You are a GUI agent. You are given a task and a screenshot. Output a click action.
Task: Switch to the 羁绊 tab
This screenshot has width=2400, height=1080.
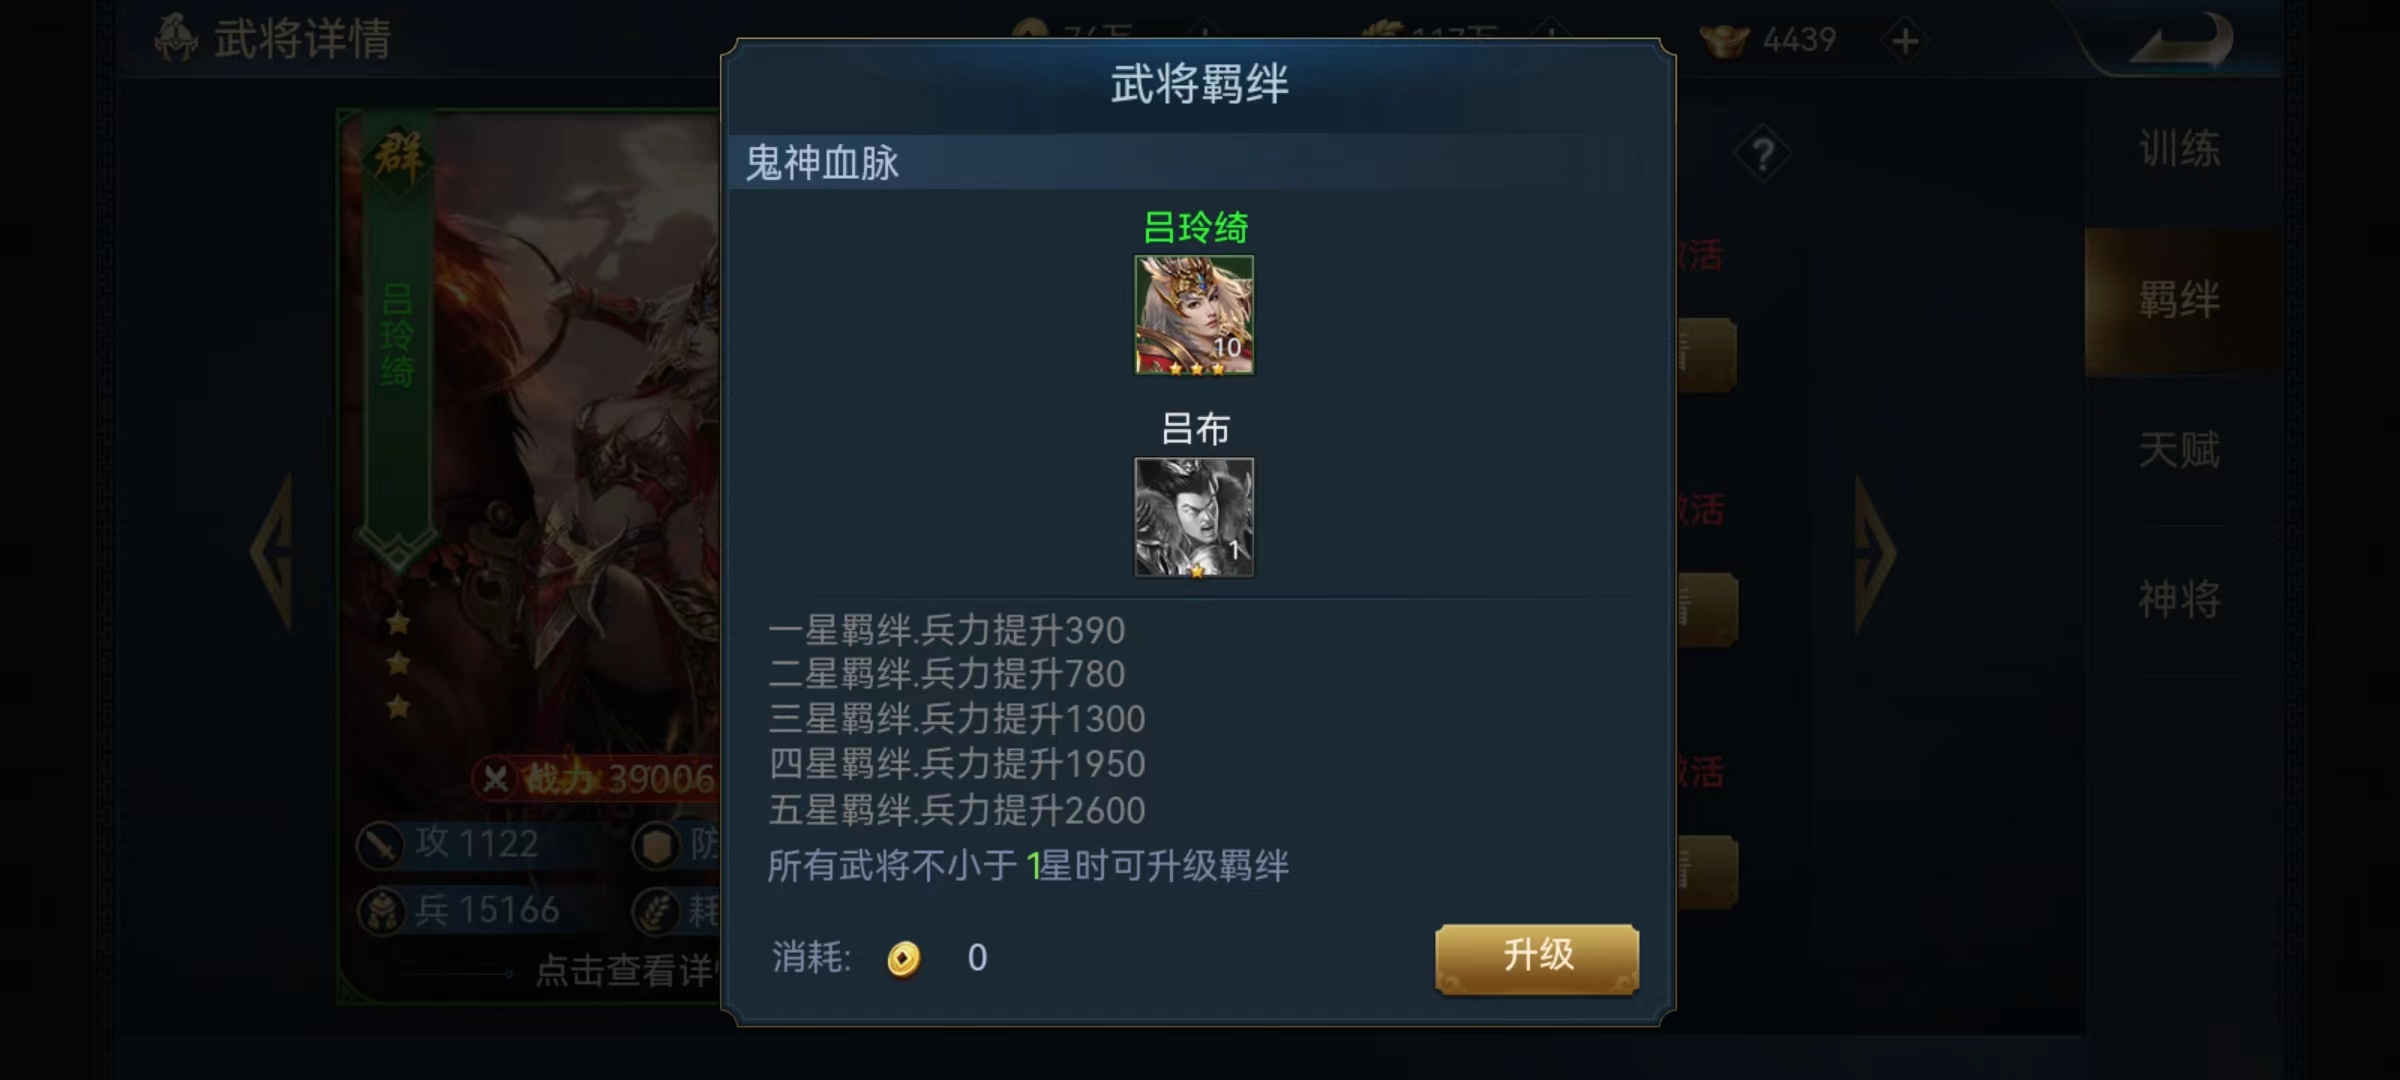click(x=2179, y=300)
